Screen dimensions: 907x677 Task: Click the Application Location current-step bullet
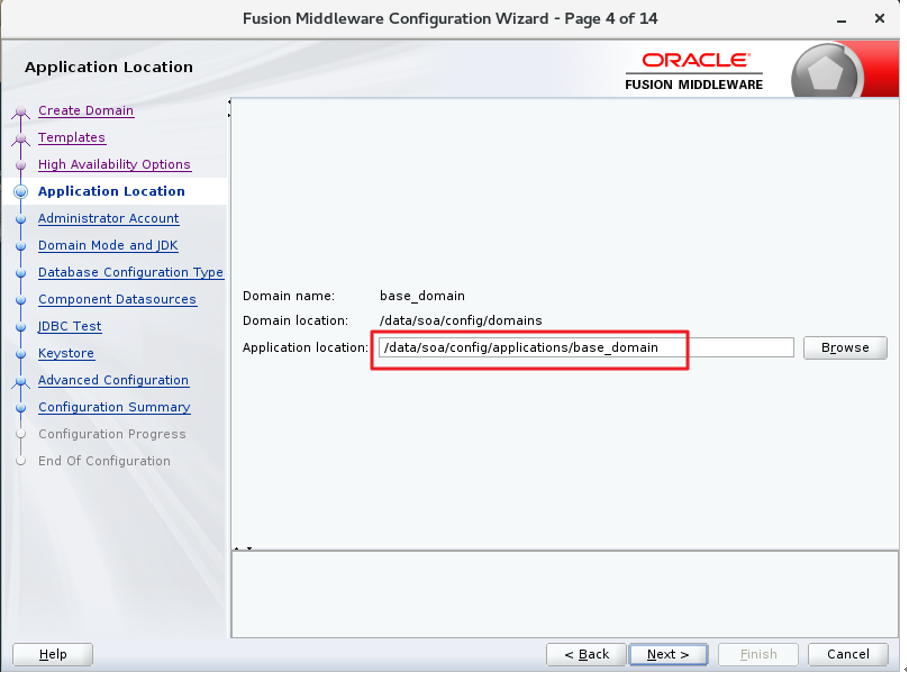[x=21, y=192]
